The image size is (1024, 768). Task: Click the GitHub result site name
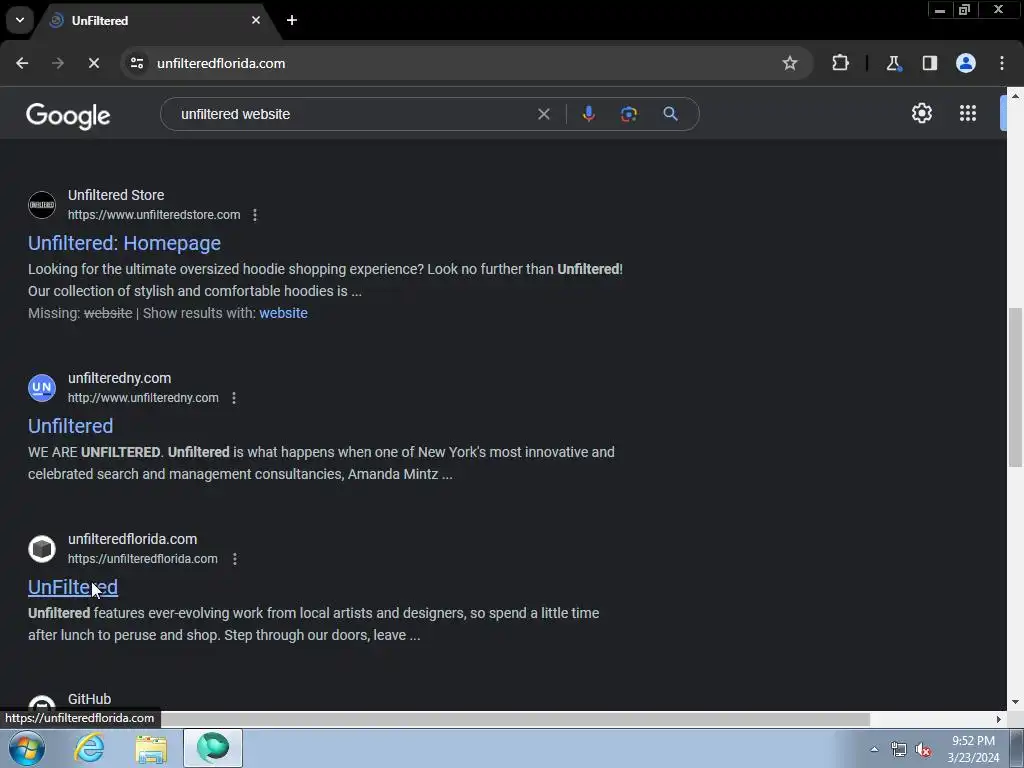click(89, 699)
